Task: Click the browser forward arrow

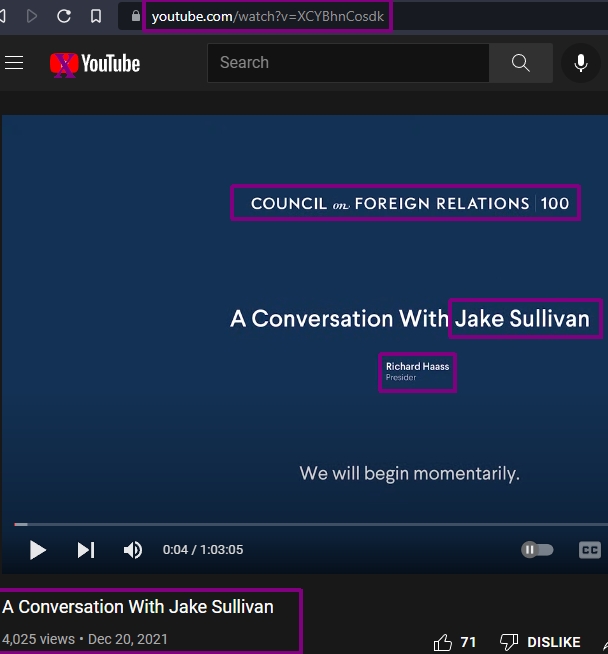Action: (x=32, y=16)
